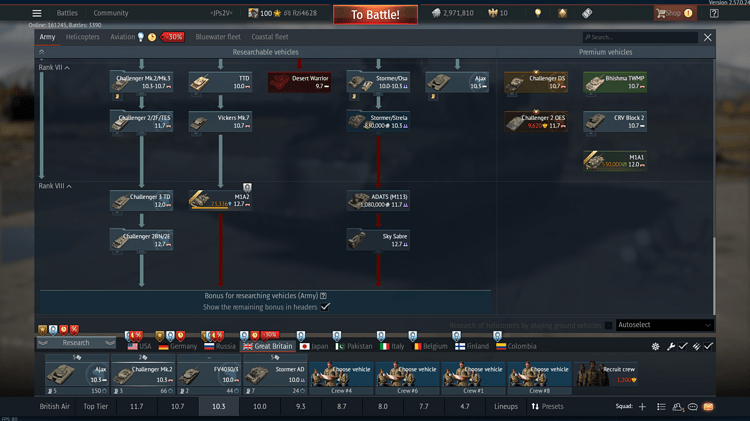Select the British Air preset
Image resolution: width=750 pixels, height=421 pixels.
point(55,406)
